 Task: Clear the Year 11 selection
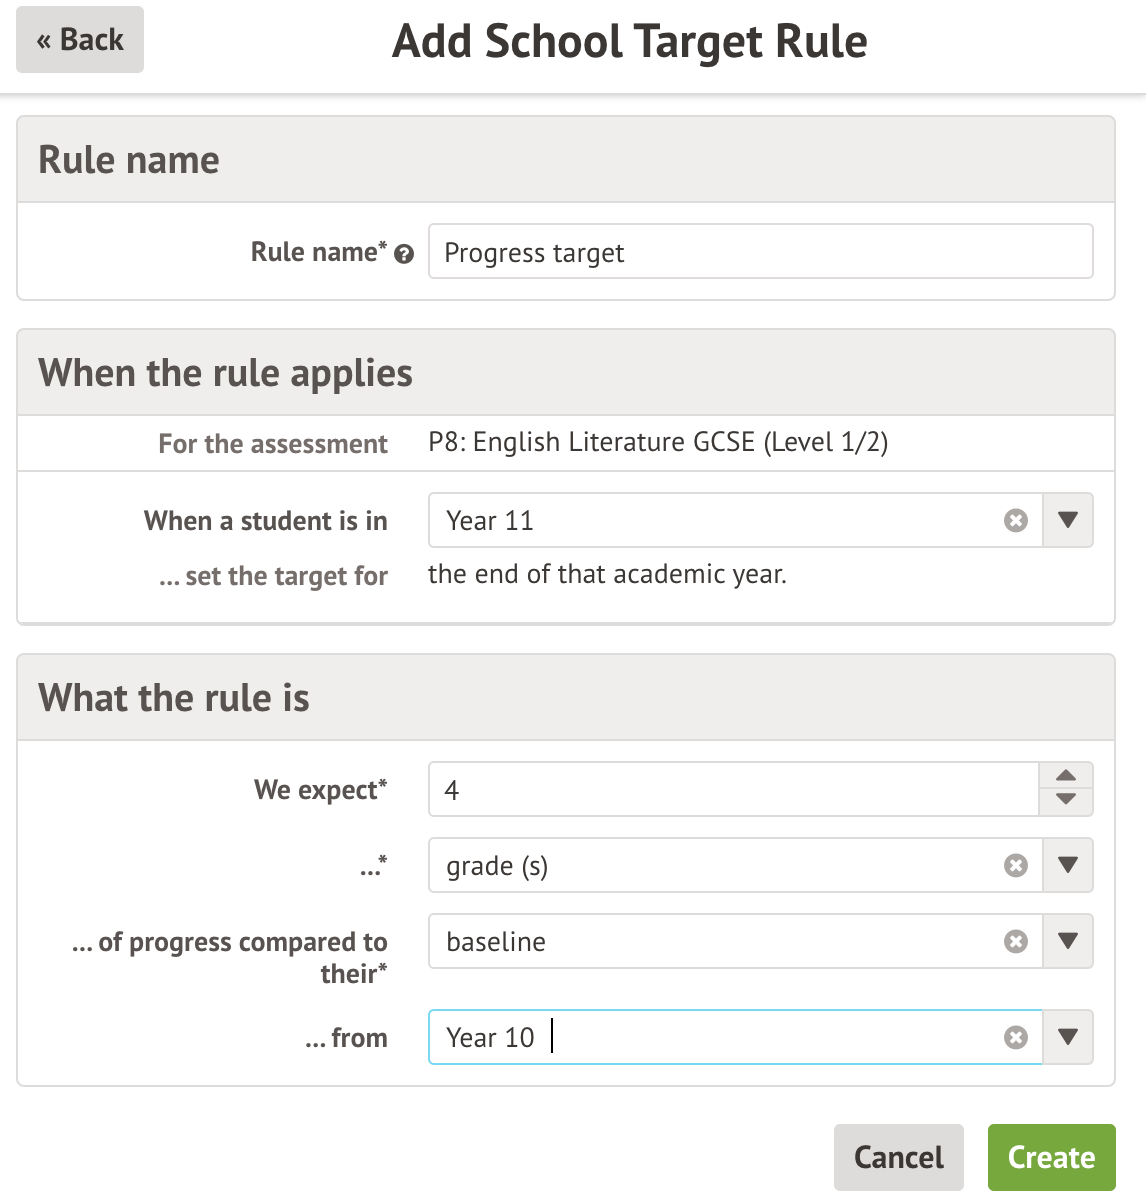(x=1015, y=520)
